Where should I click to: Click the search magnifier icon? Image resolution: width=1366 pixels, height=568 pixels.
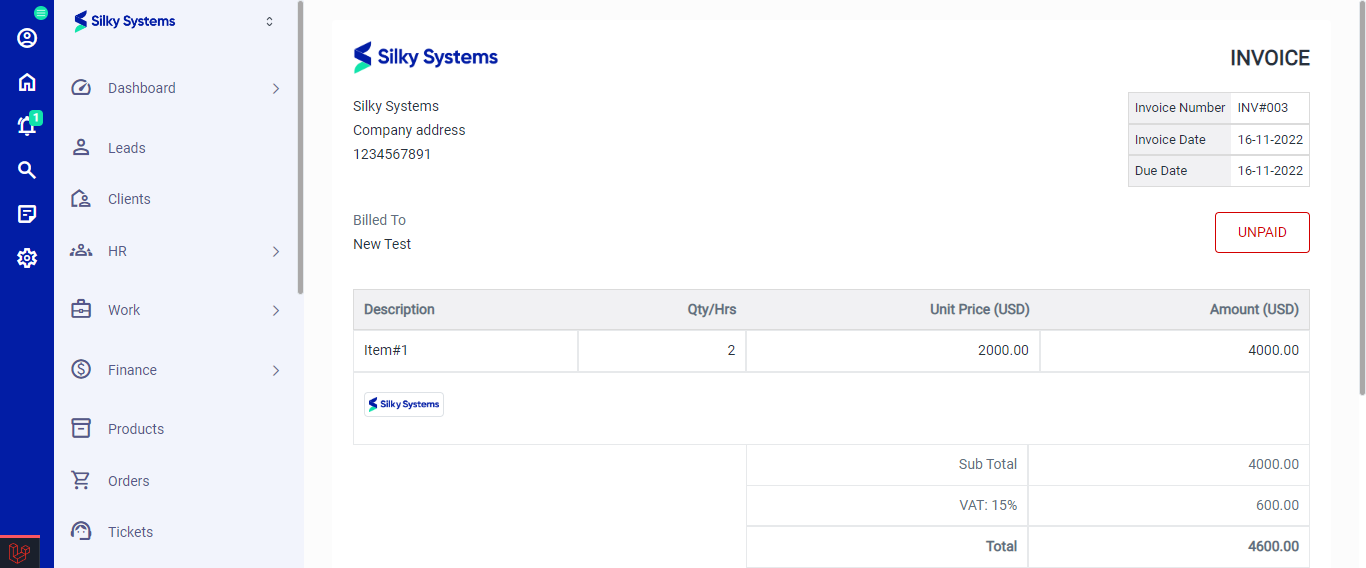pos(27,170)
